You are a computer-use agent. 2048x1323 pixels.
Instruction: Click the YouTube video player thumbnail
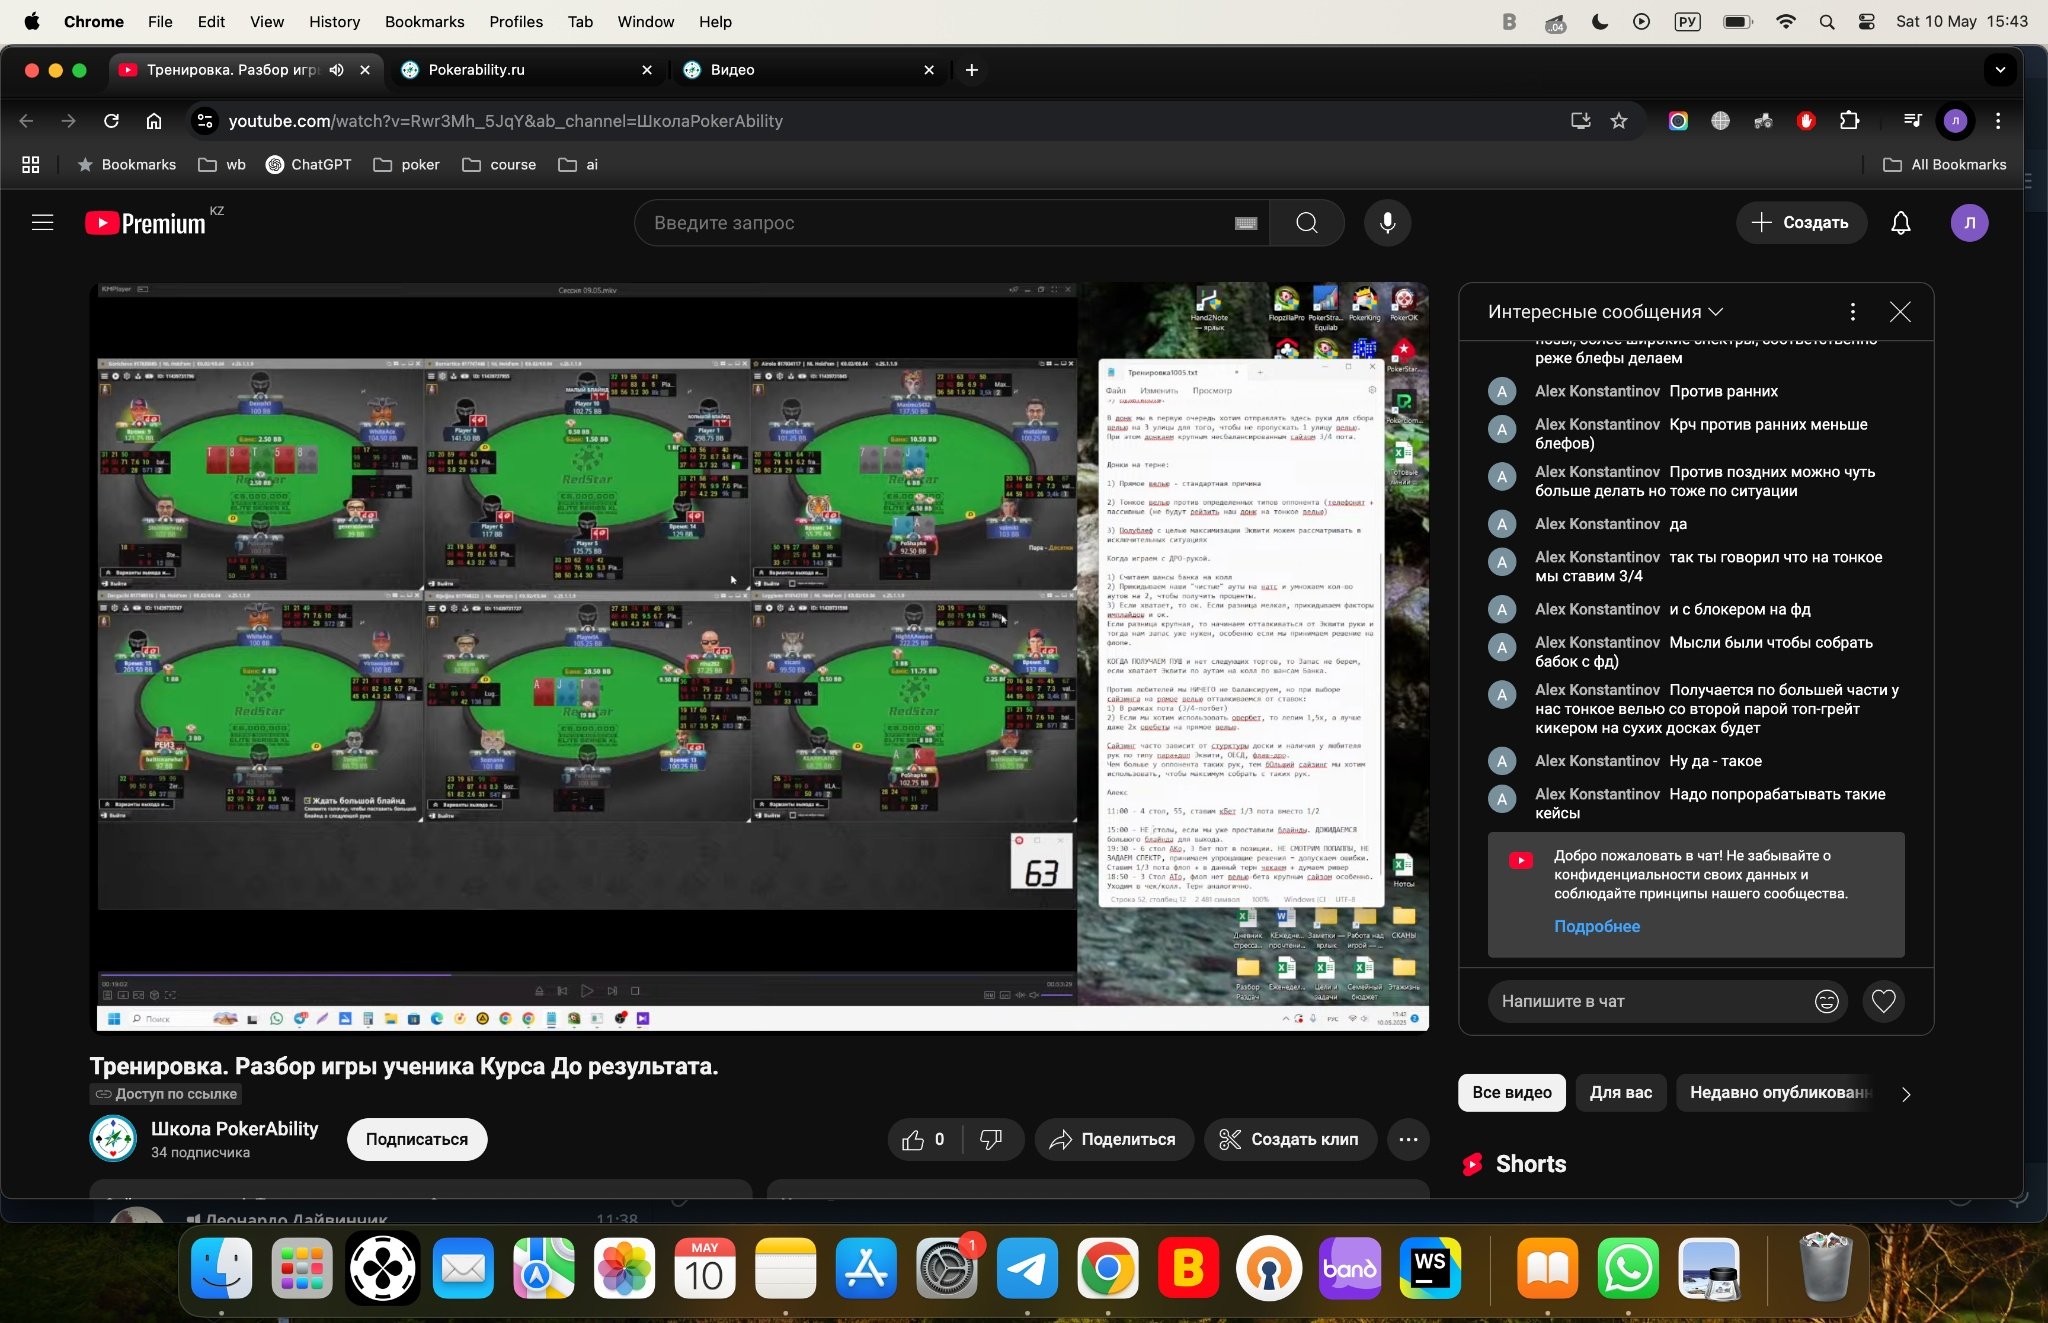759,656
